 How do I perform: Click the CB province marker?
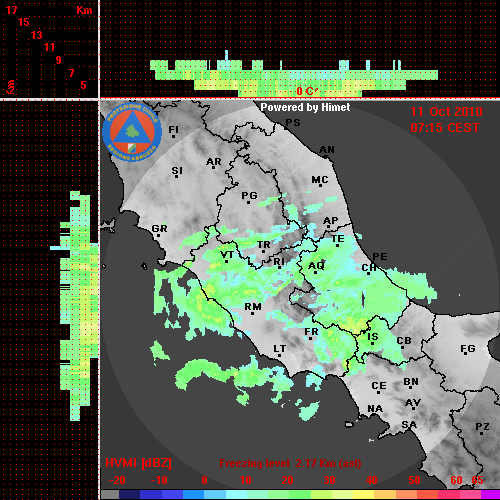[404, 341]
